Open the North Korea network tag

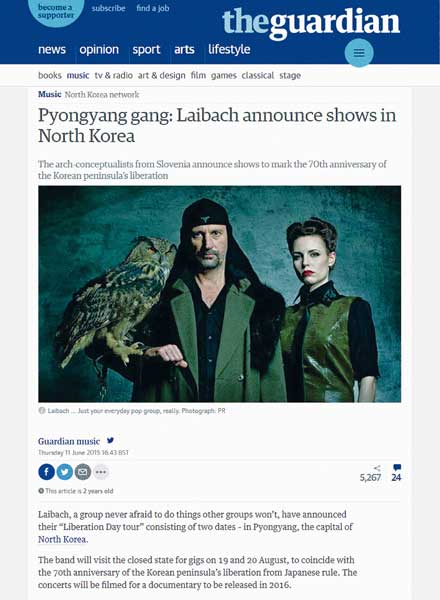(102, 95)
